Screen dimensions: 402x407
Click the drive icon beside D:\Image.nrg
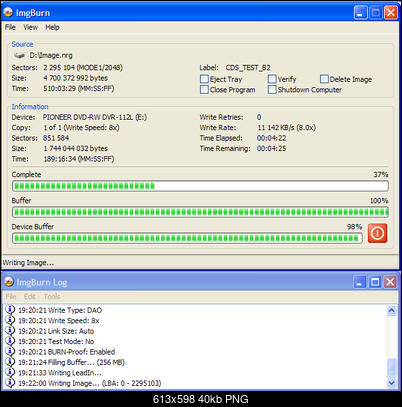click(x=19, y=55)
